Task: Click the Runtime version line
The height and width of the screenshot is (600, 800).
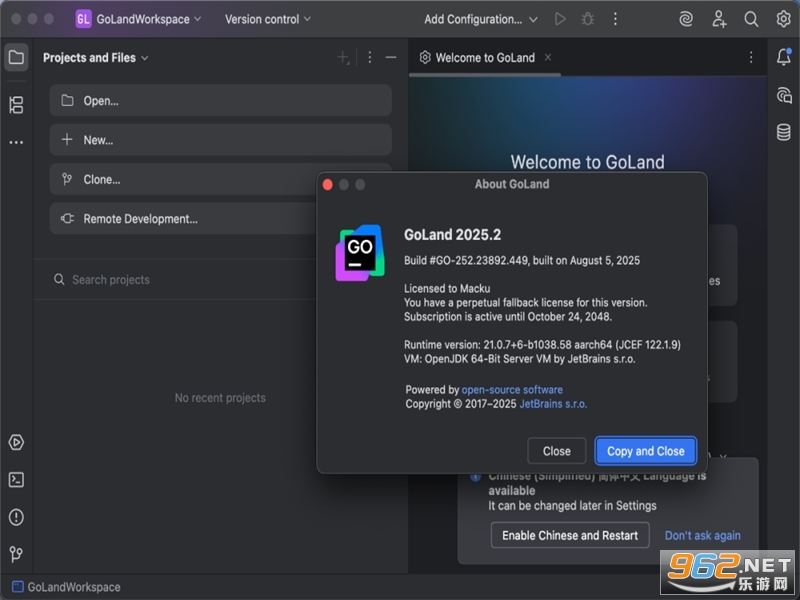Action: point(542,345)
